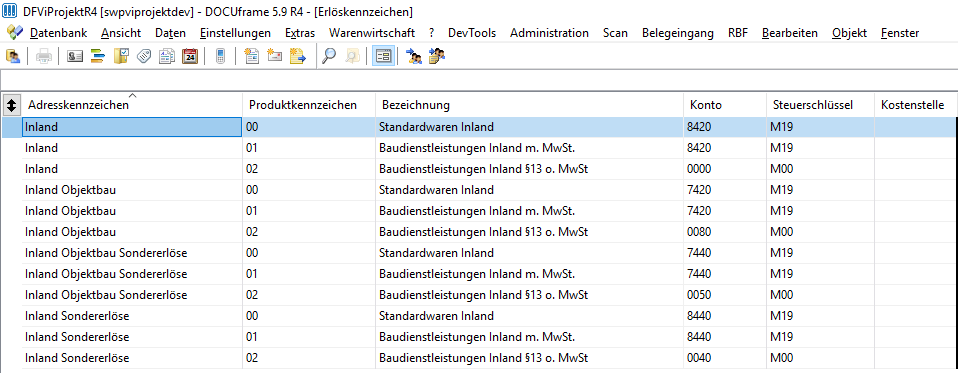Open the Extras menu

tap(300, 33)
